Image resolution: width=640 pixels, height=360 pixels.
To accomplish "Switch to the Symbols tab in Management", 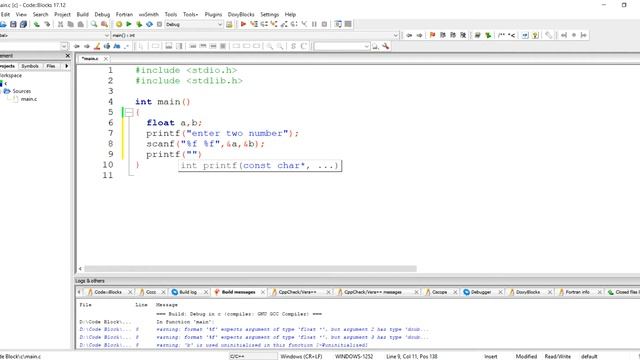I will [30, 66].
